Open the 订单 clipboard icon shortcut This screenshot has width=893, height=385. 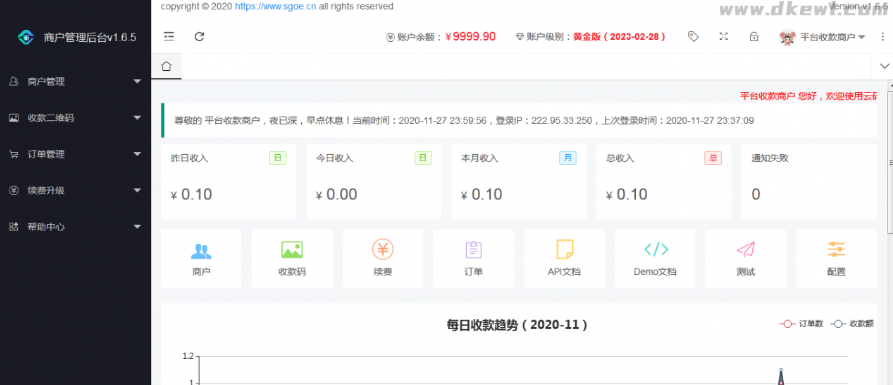(473, 249)
